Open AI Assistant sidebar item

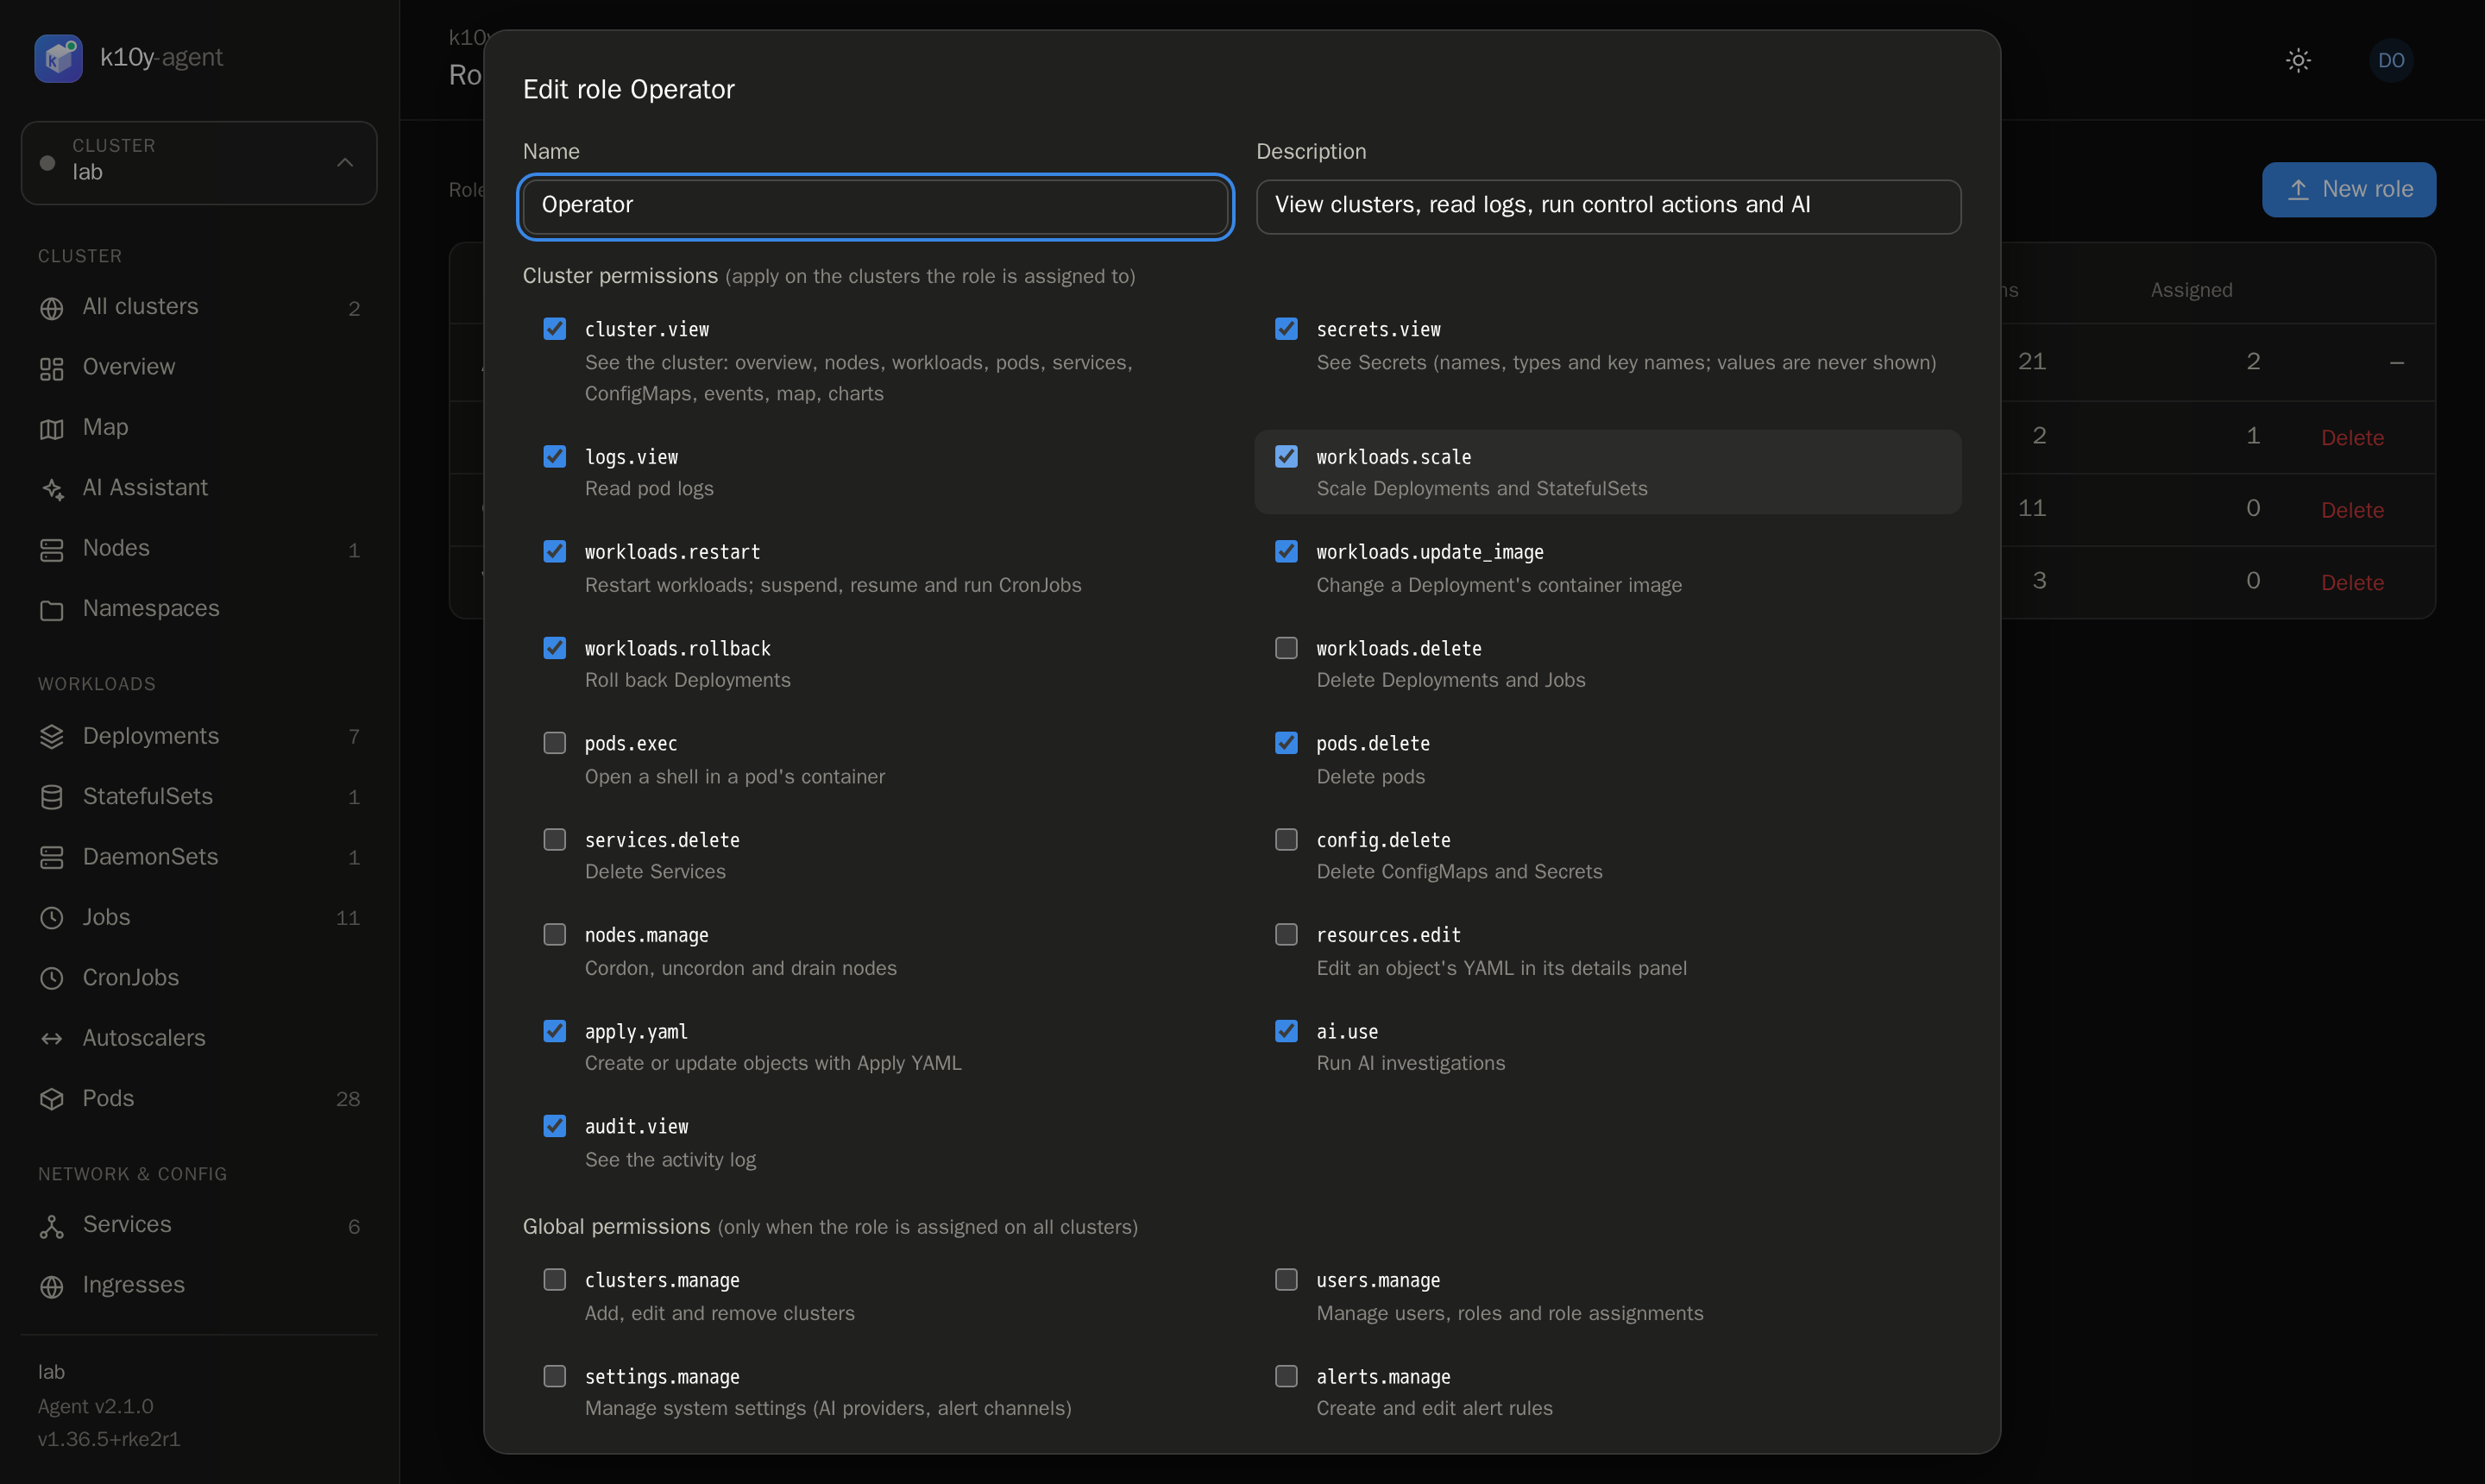pos(199,488)
